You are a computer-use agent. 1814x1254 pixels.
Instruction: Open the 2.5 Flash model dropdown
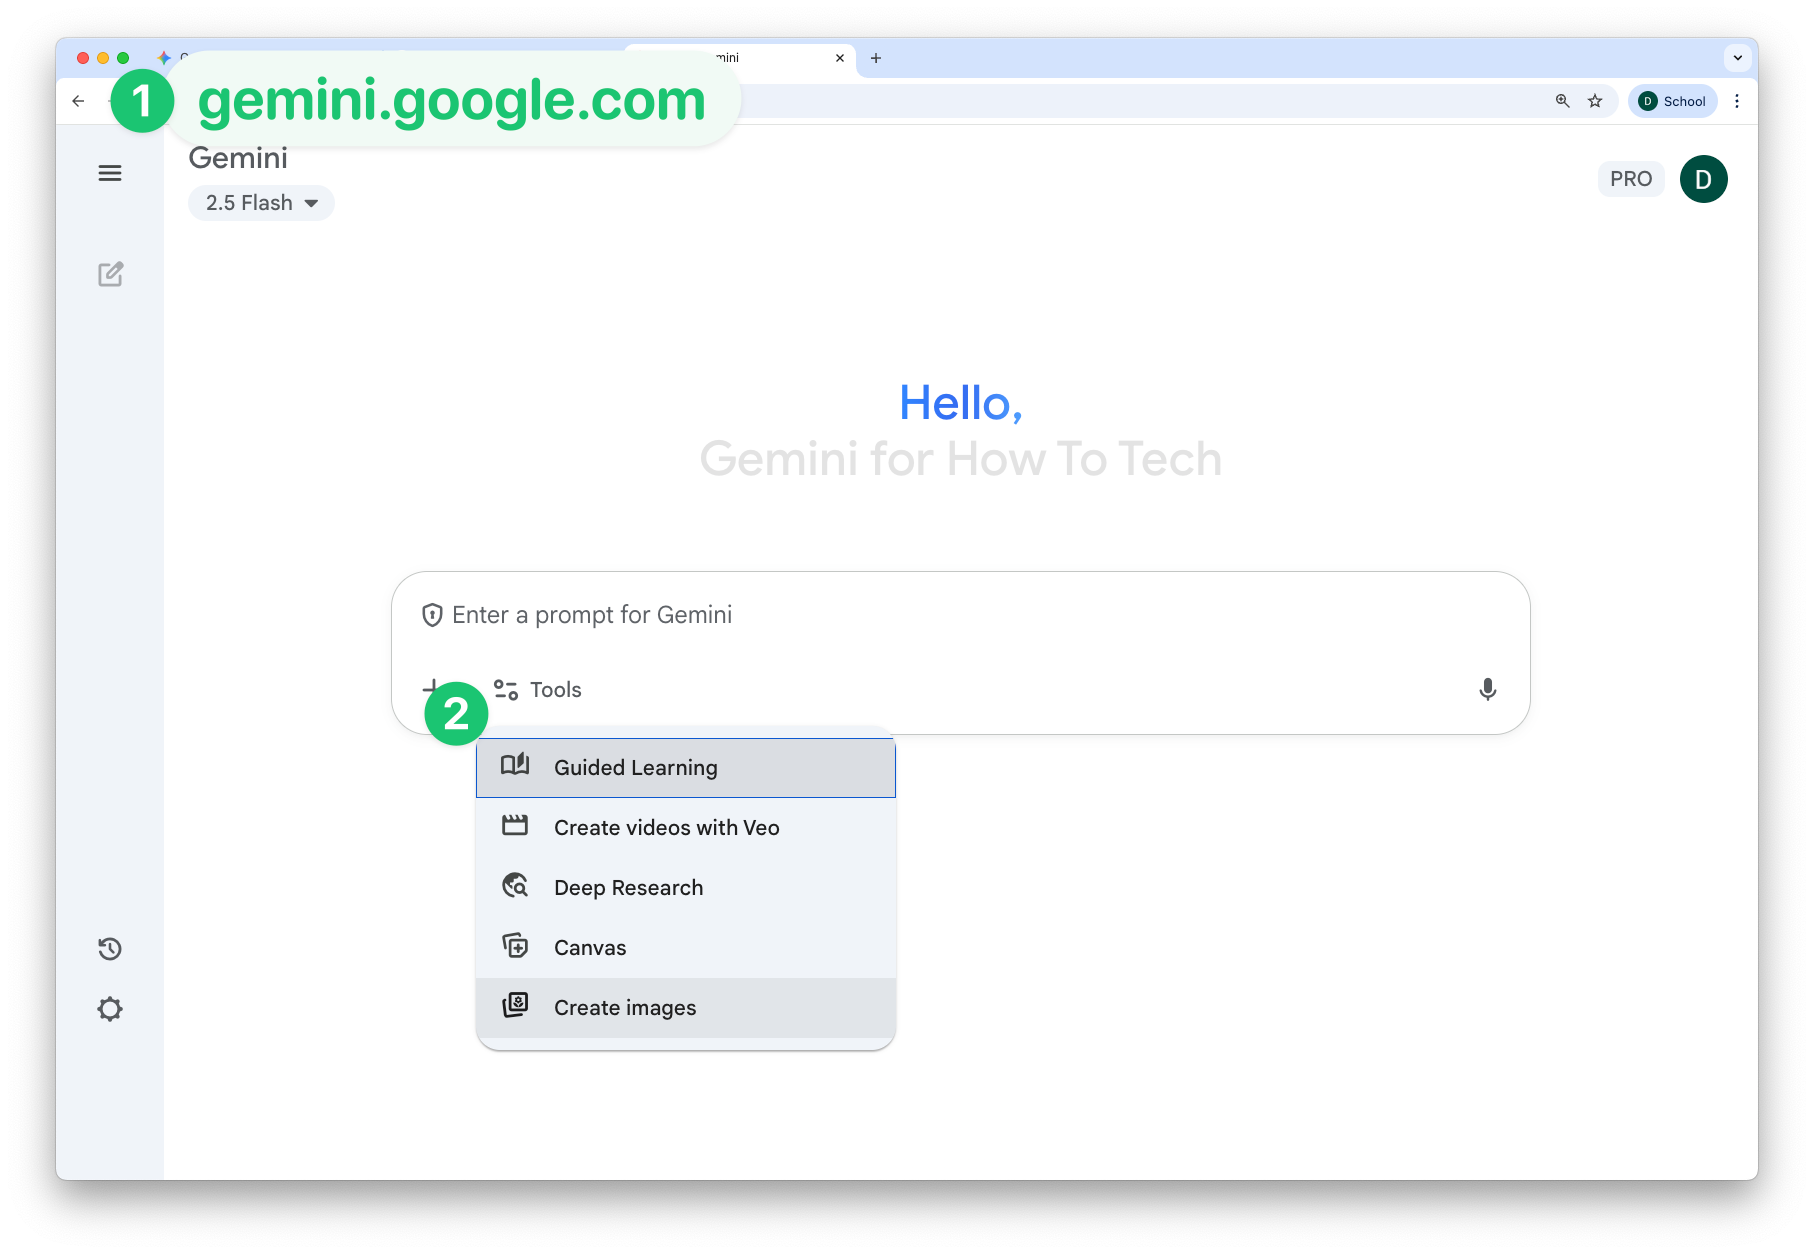pos(260,202)
